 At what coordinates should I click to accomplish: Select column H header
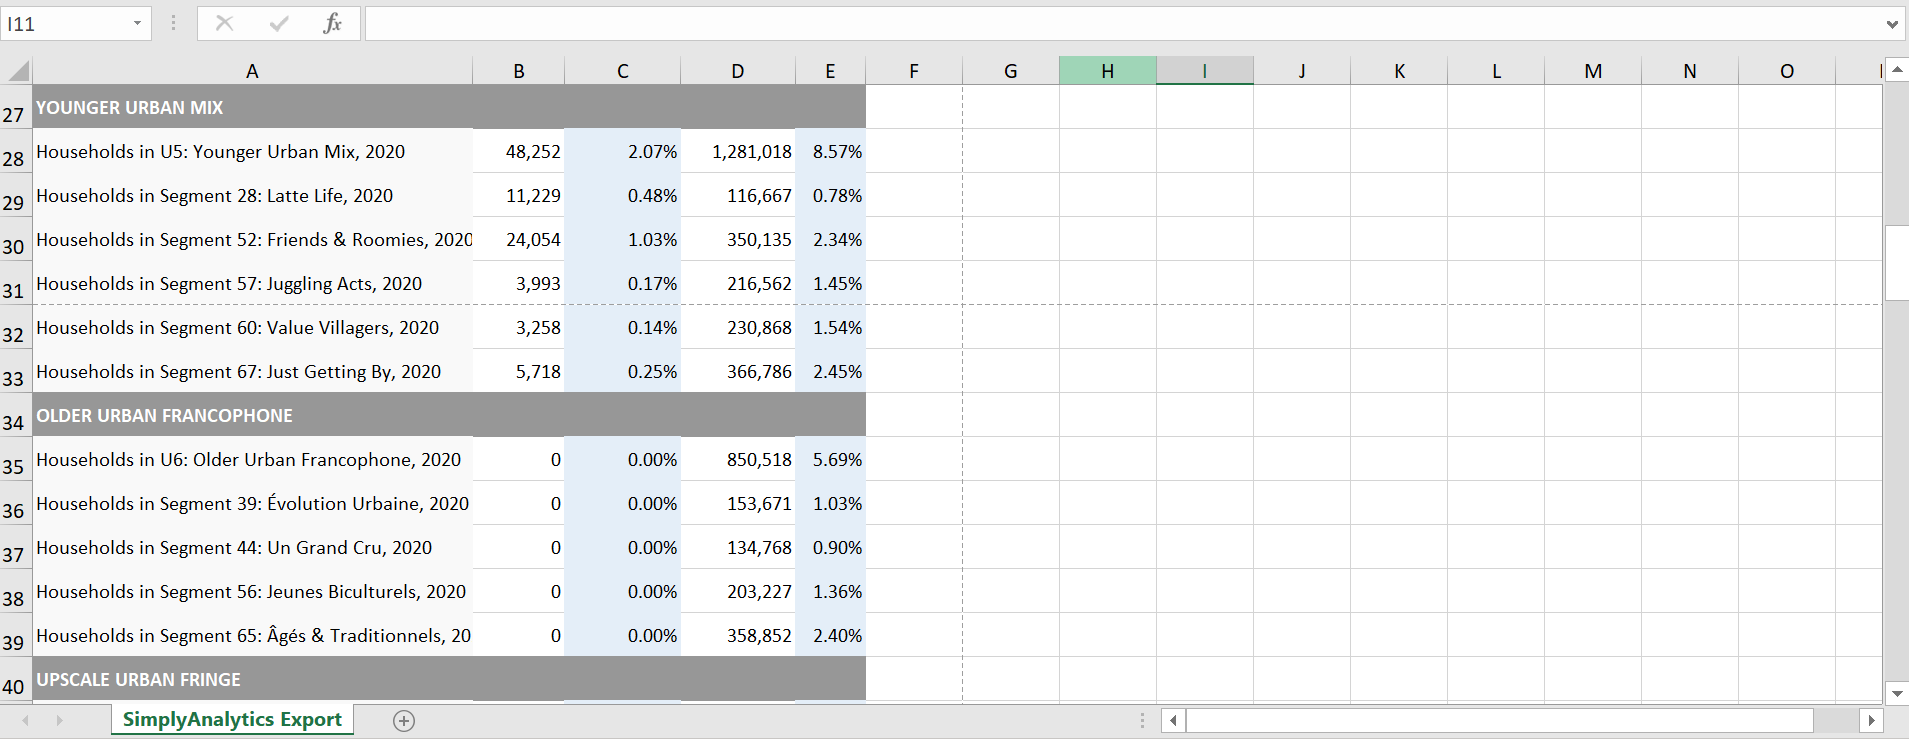click(x=1108, y=71)
